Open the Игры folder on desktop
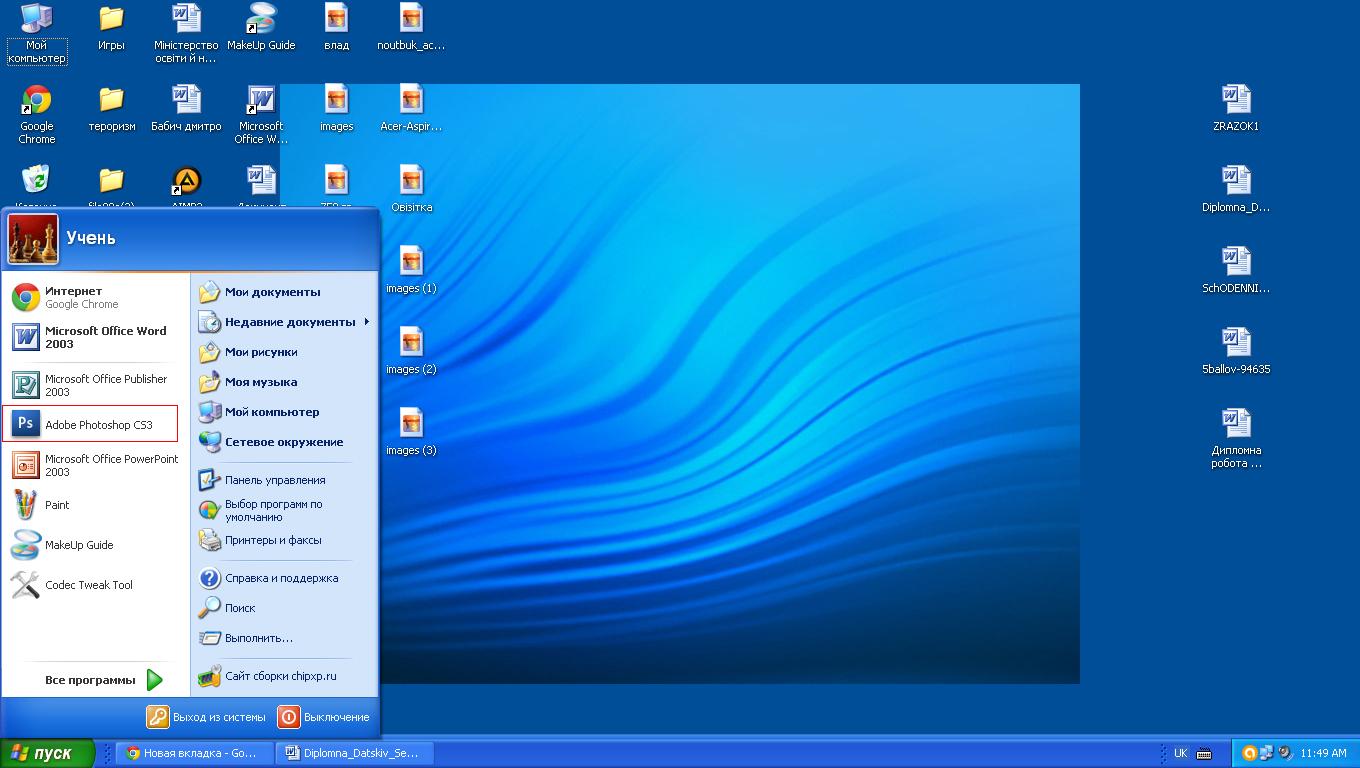Viewport: 1360px width, 768px height. (111, 29)
